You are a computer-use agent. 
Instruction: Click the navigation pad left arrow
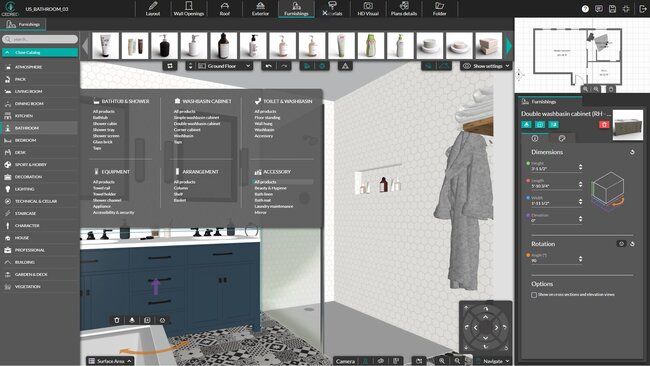[x=475, y=327]
